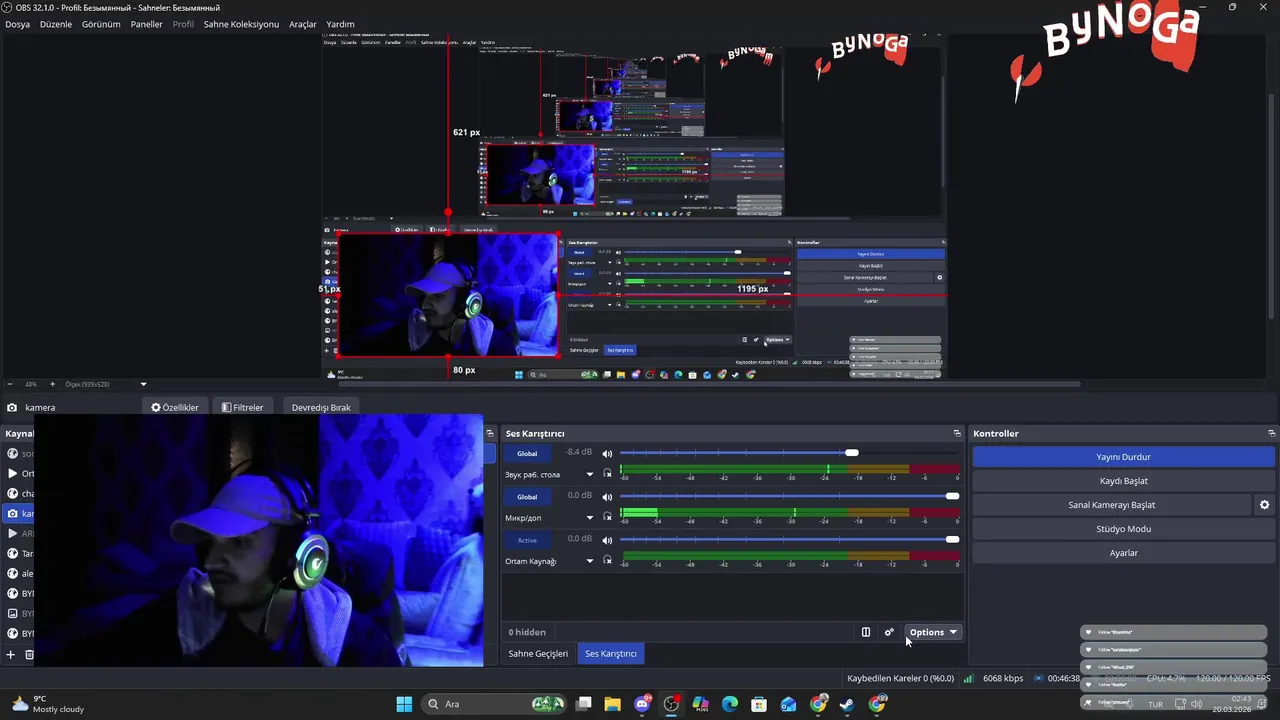Select the cha browser source row
This screenshot has height=720, width=1280.
click(x=18, y=494)
